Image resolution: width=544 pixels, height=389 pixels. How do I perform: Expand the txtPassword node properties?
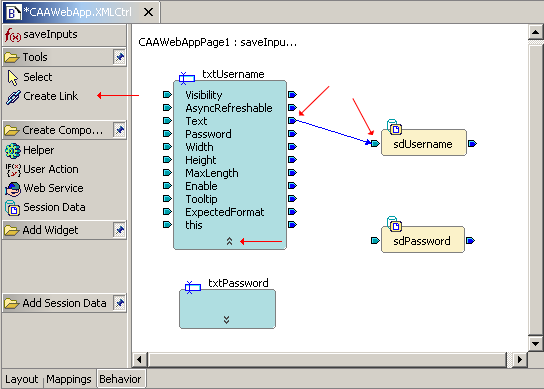click(x=227, y=320)
